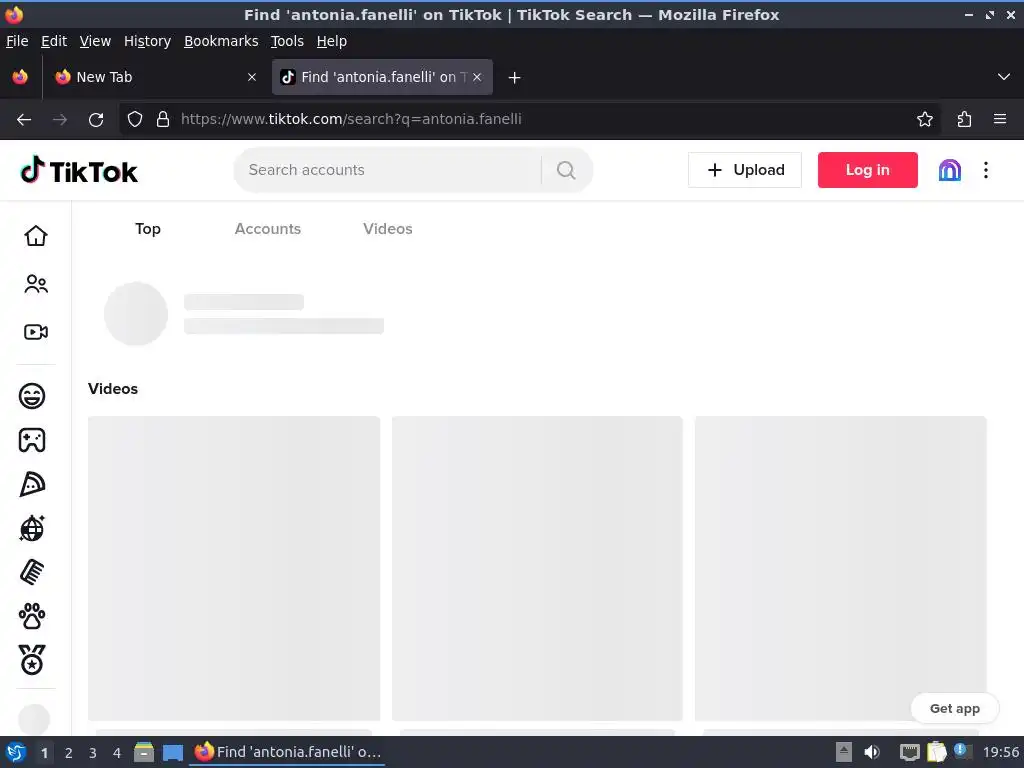Image resolution: width=1024 pixels, height=768 pixels.
Task: Click the Get app button
Action: click(955, 709)
